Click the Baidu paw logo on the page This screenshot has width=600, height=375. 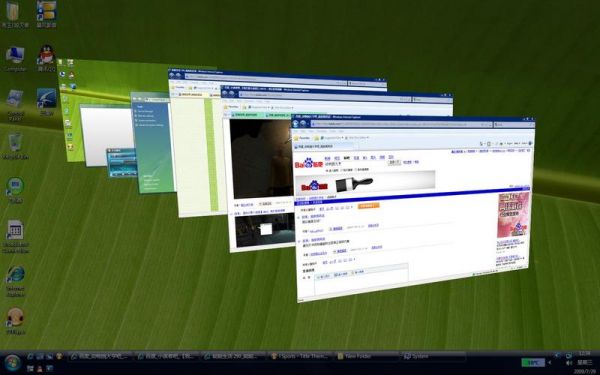click(x=308, y=164)
